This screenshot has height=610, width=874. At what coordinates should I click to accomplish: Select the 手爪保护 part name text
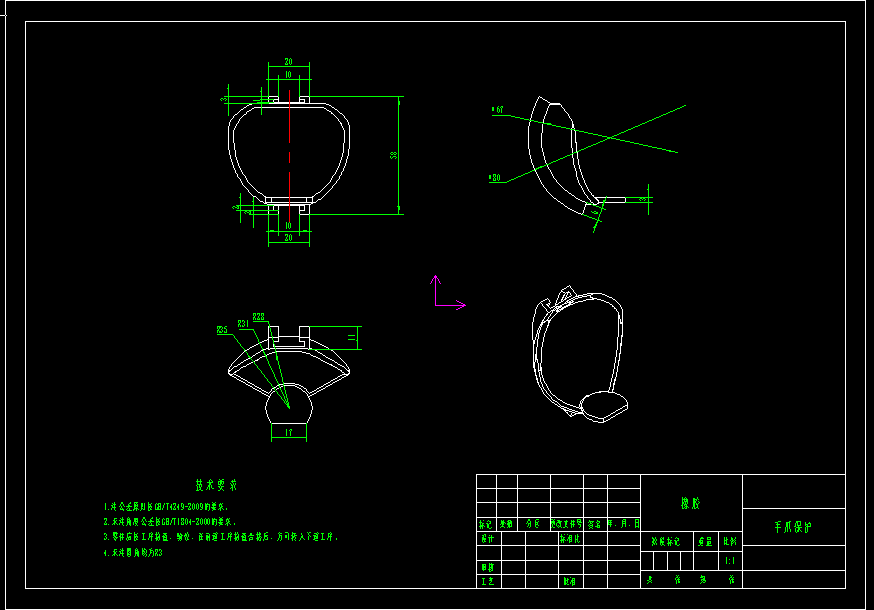coord(794,527)
